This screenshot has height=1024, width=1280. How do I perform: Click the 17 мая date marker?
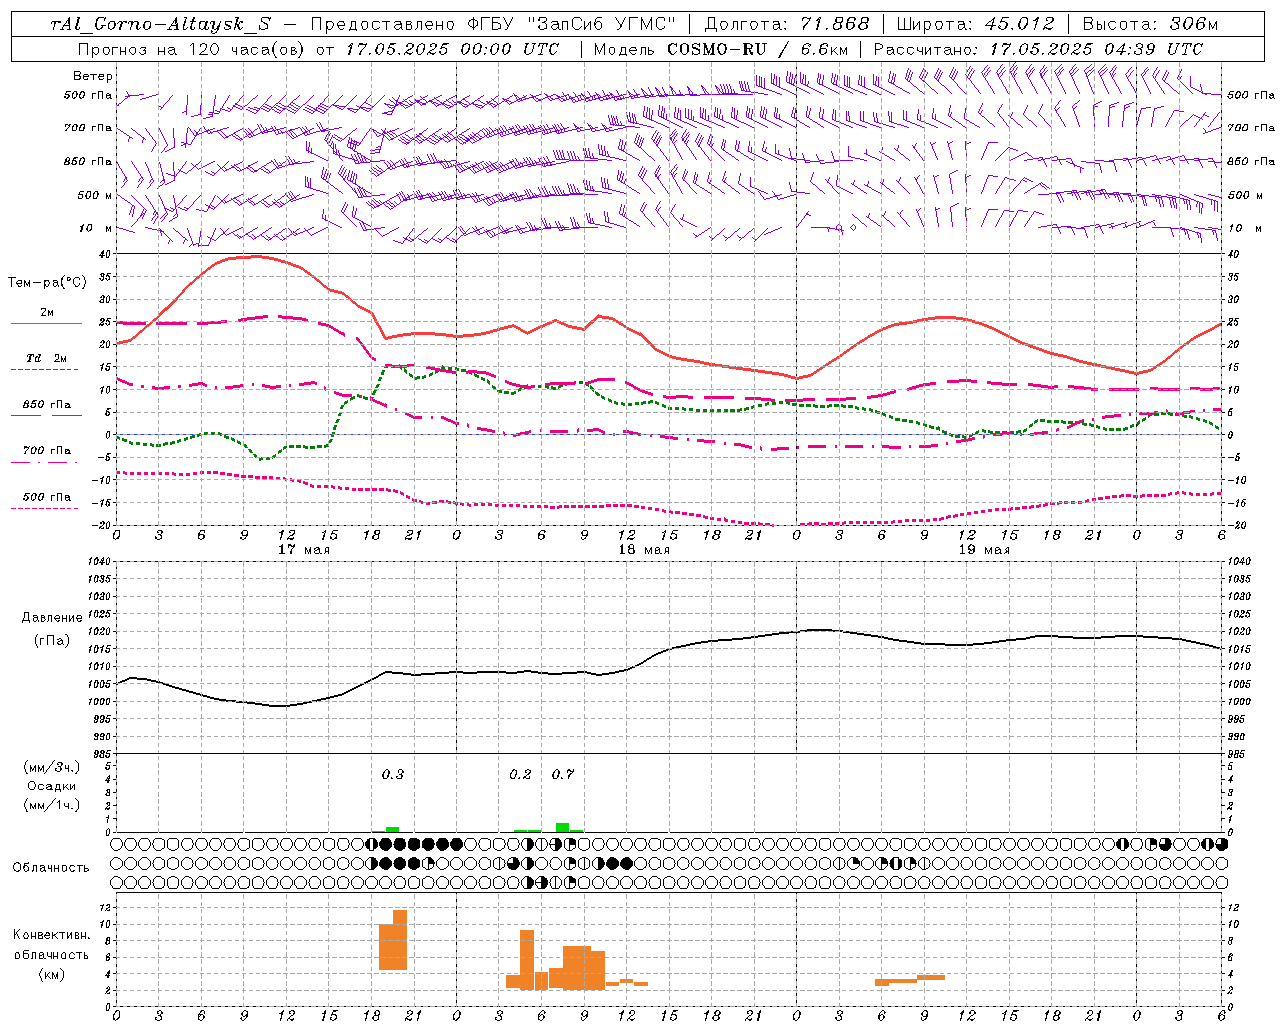point(304,550)
